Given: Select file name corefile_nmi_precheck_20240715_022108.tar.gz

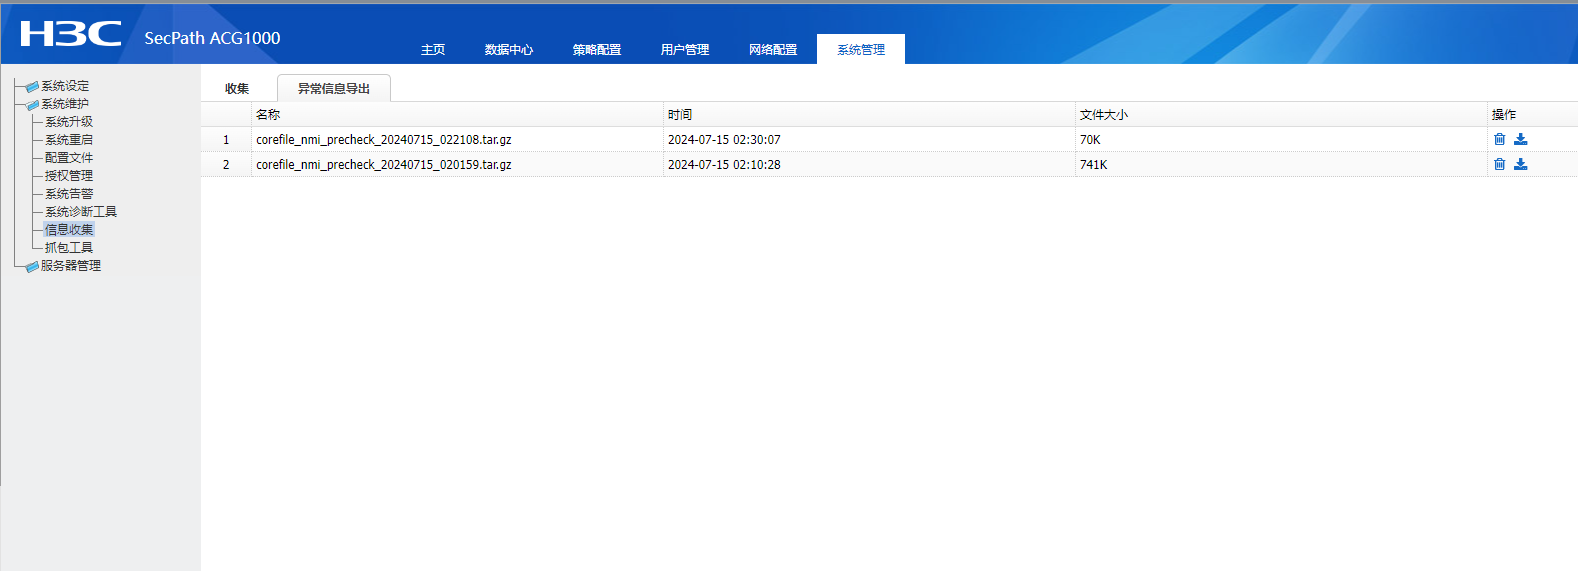Looking at the screenshot, I should pos(384,140).
